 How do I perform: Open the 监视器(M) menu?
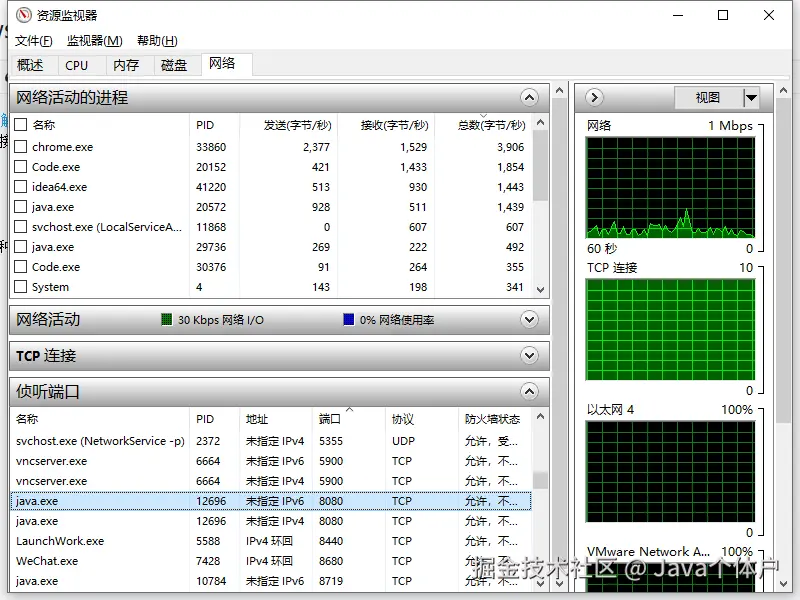pyautogui.click(x=95, y=41)
